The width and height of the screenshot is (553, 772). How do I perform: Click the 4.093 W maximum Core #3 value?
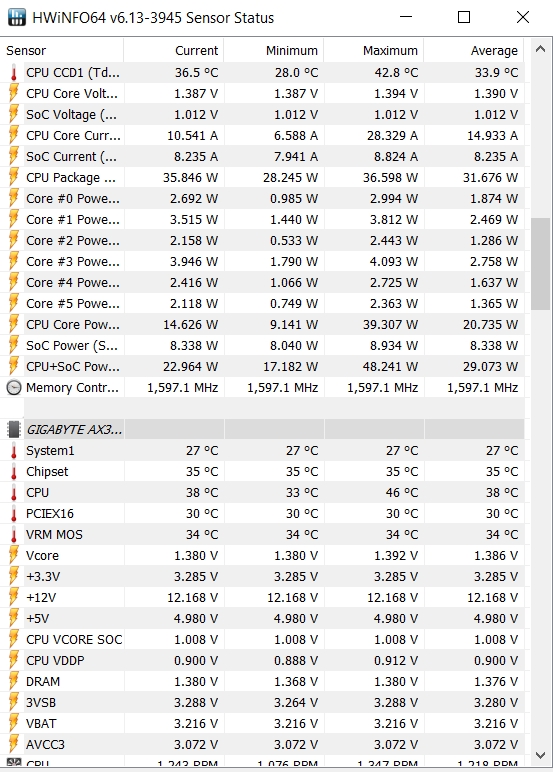(394, 262)
